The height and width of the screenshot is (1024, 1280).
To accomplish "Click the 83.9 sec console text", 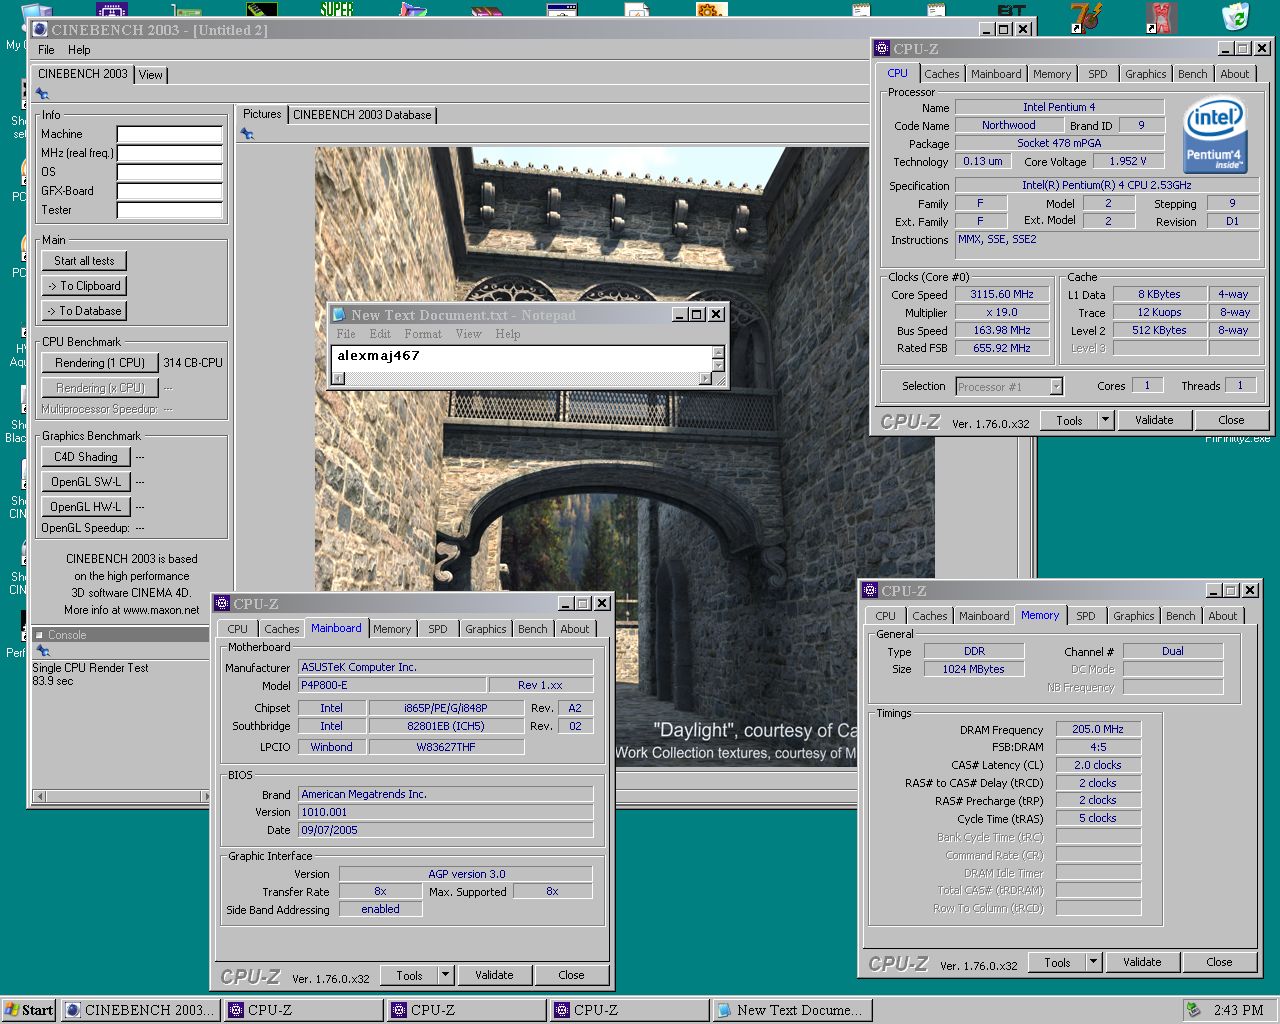I will [x=53, y=681].
